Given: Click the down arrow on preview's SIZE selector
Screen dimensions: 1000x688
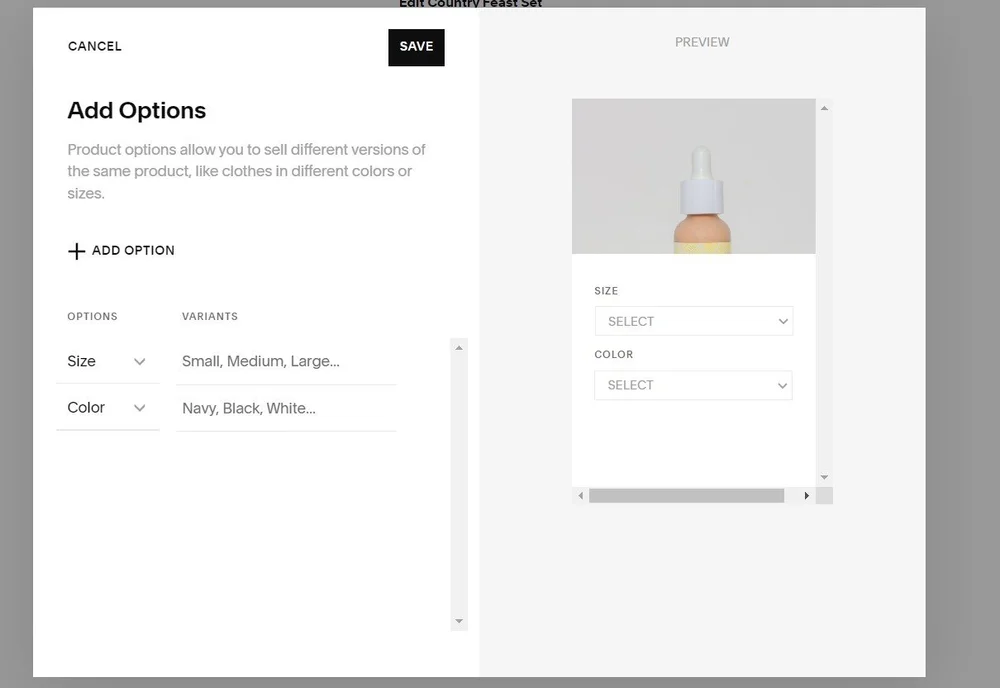Looking at the screenshot, I should click(x=781, y=321).
